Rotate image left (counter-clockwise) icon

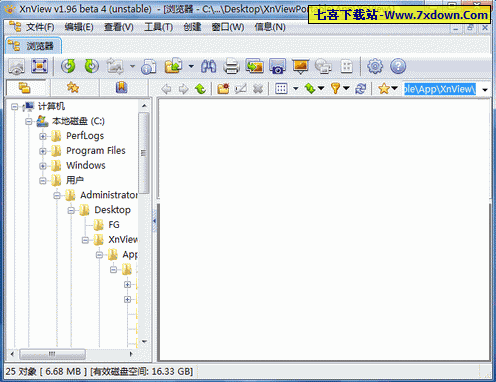[x=68, y=66]
